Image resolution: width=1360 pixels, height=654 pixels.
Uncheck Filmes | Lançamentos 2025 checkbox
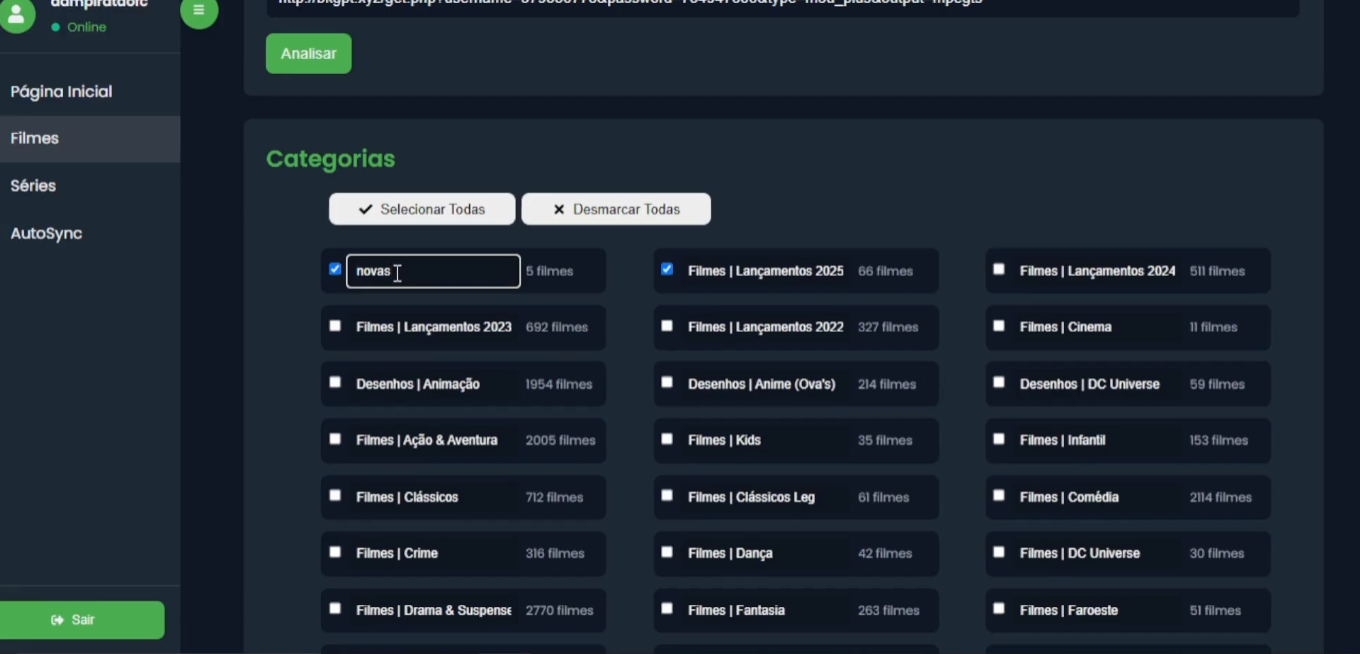pos(667,269)
